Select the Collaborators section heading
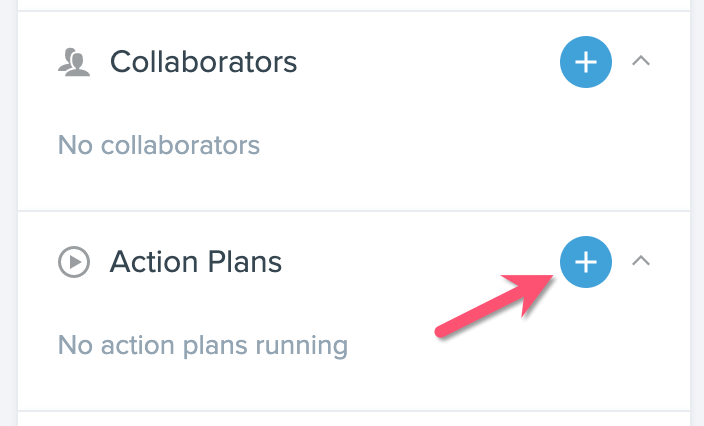Viewport: 704px width, 426px height. tap(203, 61)
